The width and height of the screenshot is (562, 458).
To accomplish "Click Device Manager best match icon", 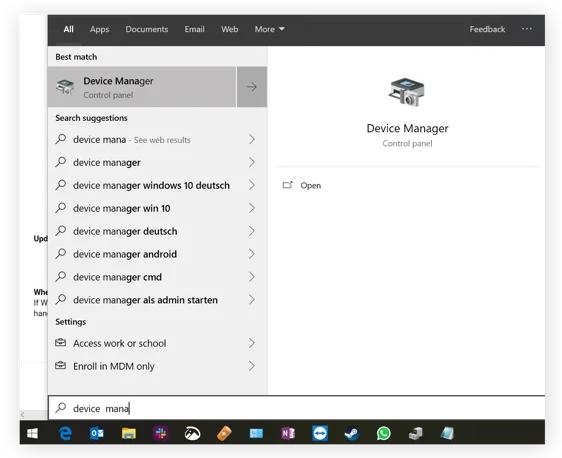I will tap(65, 87).
